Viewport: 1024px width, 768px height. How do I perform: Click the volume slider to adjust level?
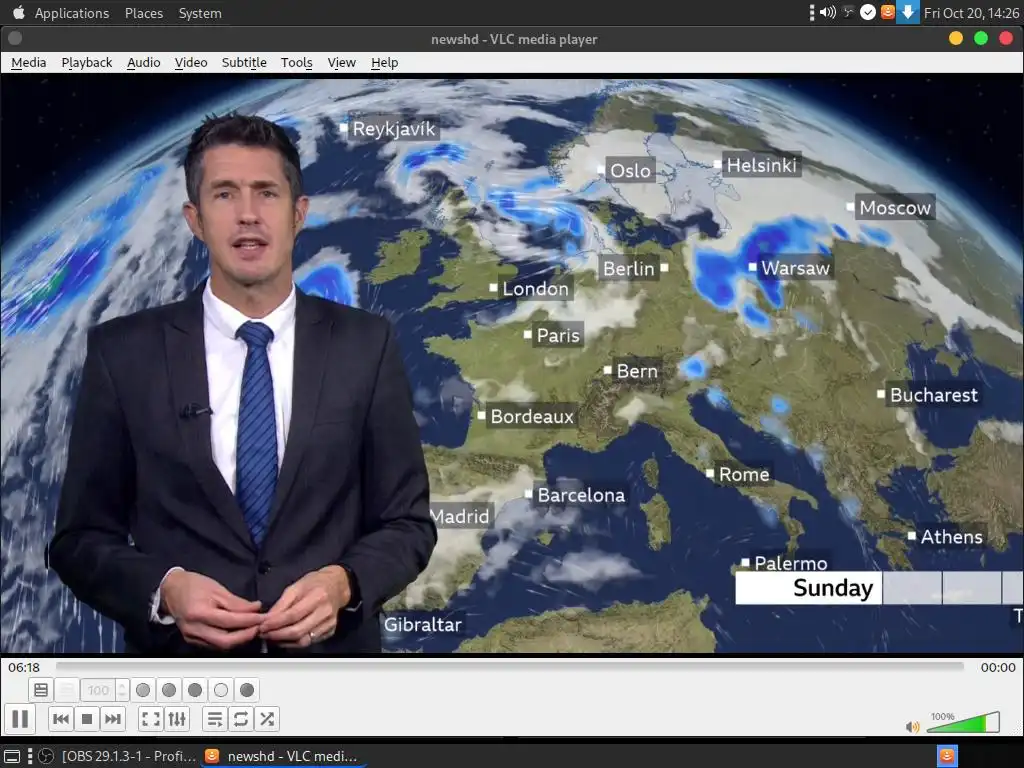pyautogui.click(x=963, y=722)
